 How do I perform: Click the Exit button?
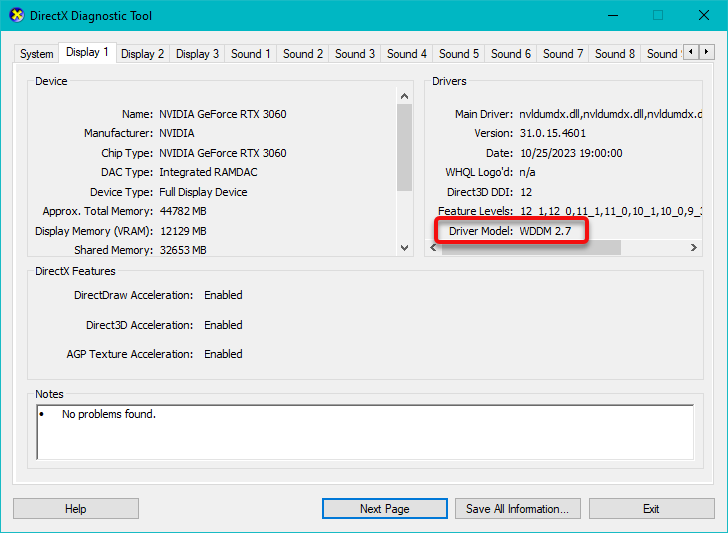(651, 509)
